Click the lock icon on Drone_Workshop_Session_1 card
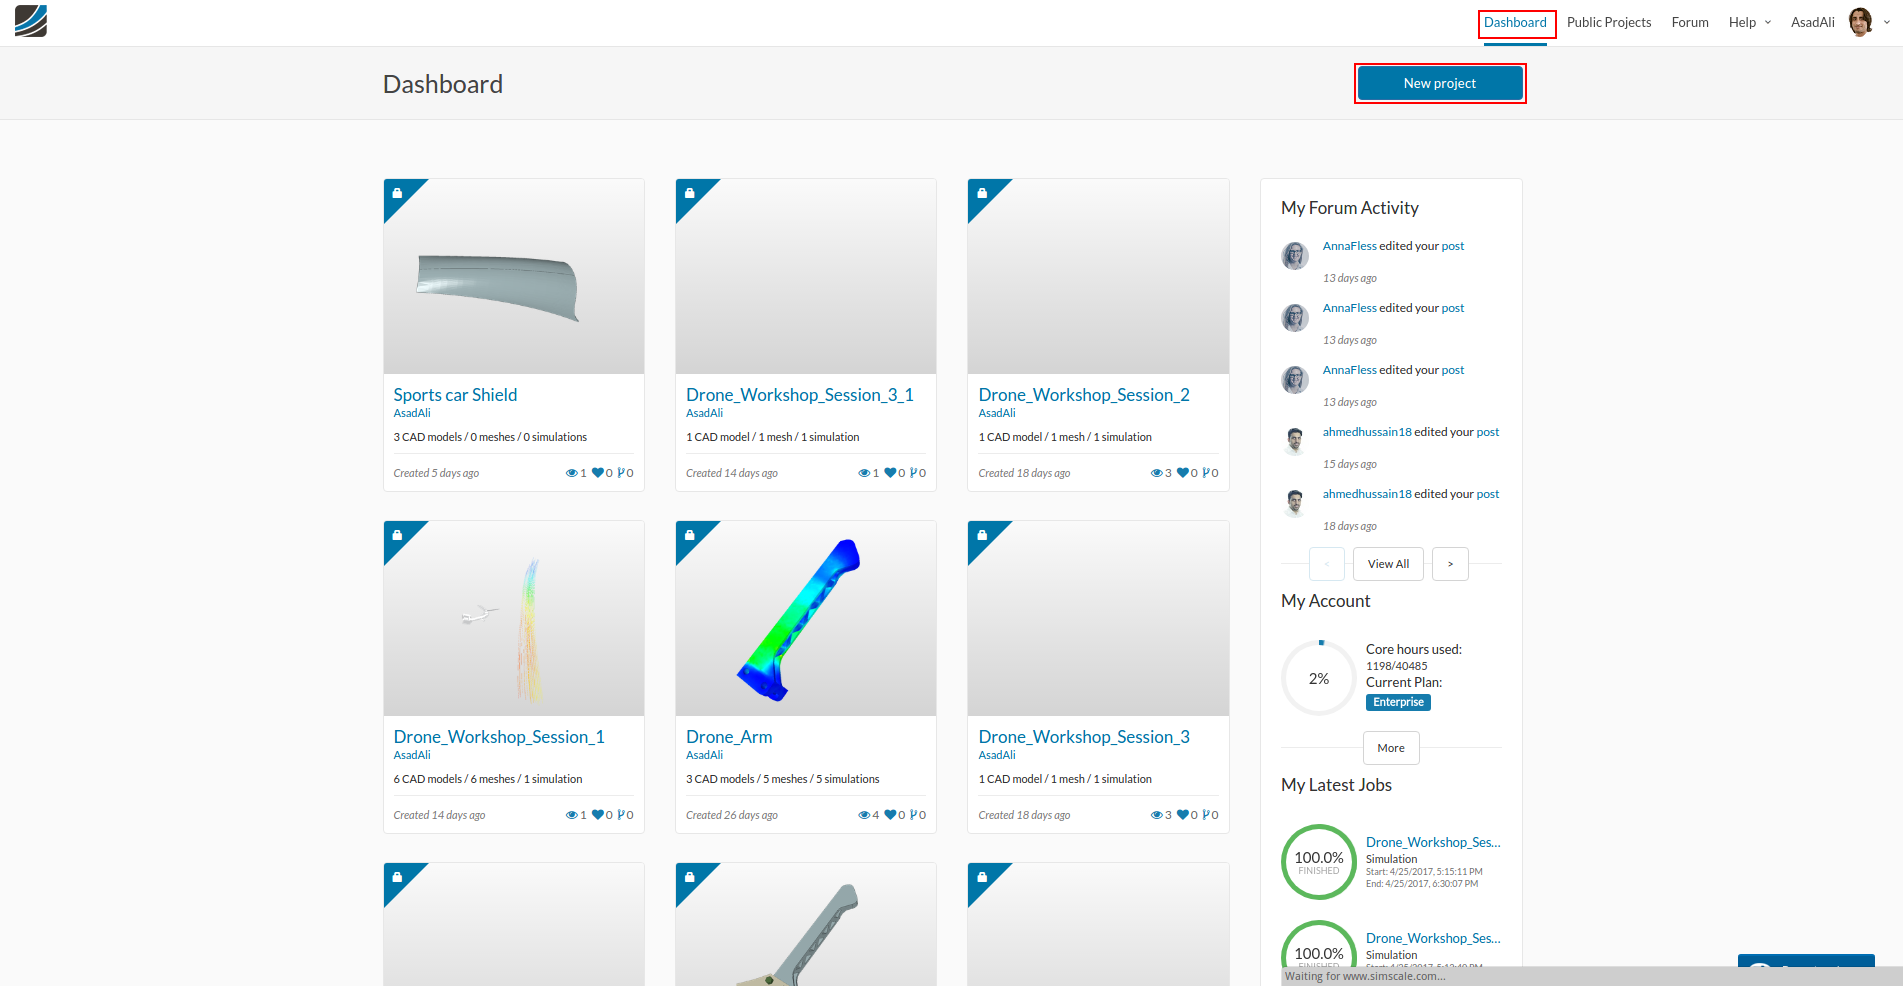Image resolution: width=1903 pixels, height=986 pixels. point(397,535)
